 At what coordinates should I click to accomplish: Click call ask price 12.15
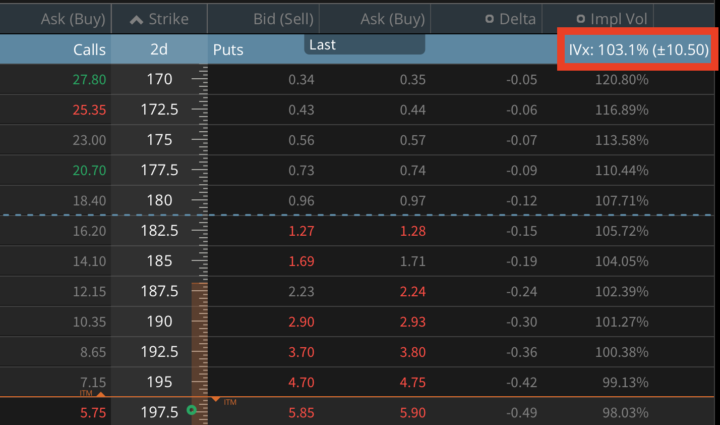coord(90,291)
